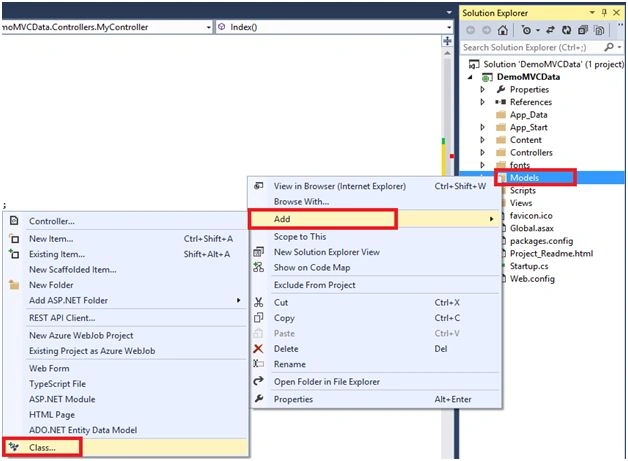Expand the References node
The height and width of the screenshot is (461, 628).
pyautogui.click(x=482, y=102)
